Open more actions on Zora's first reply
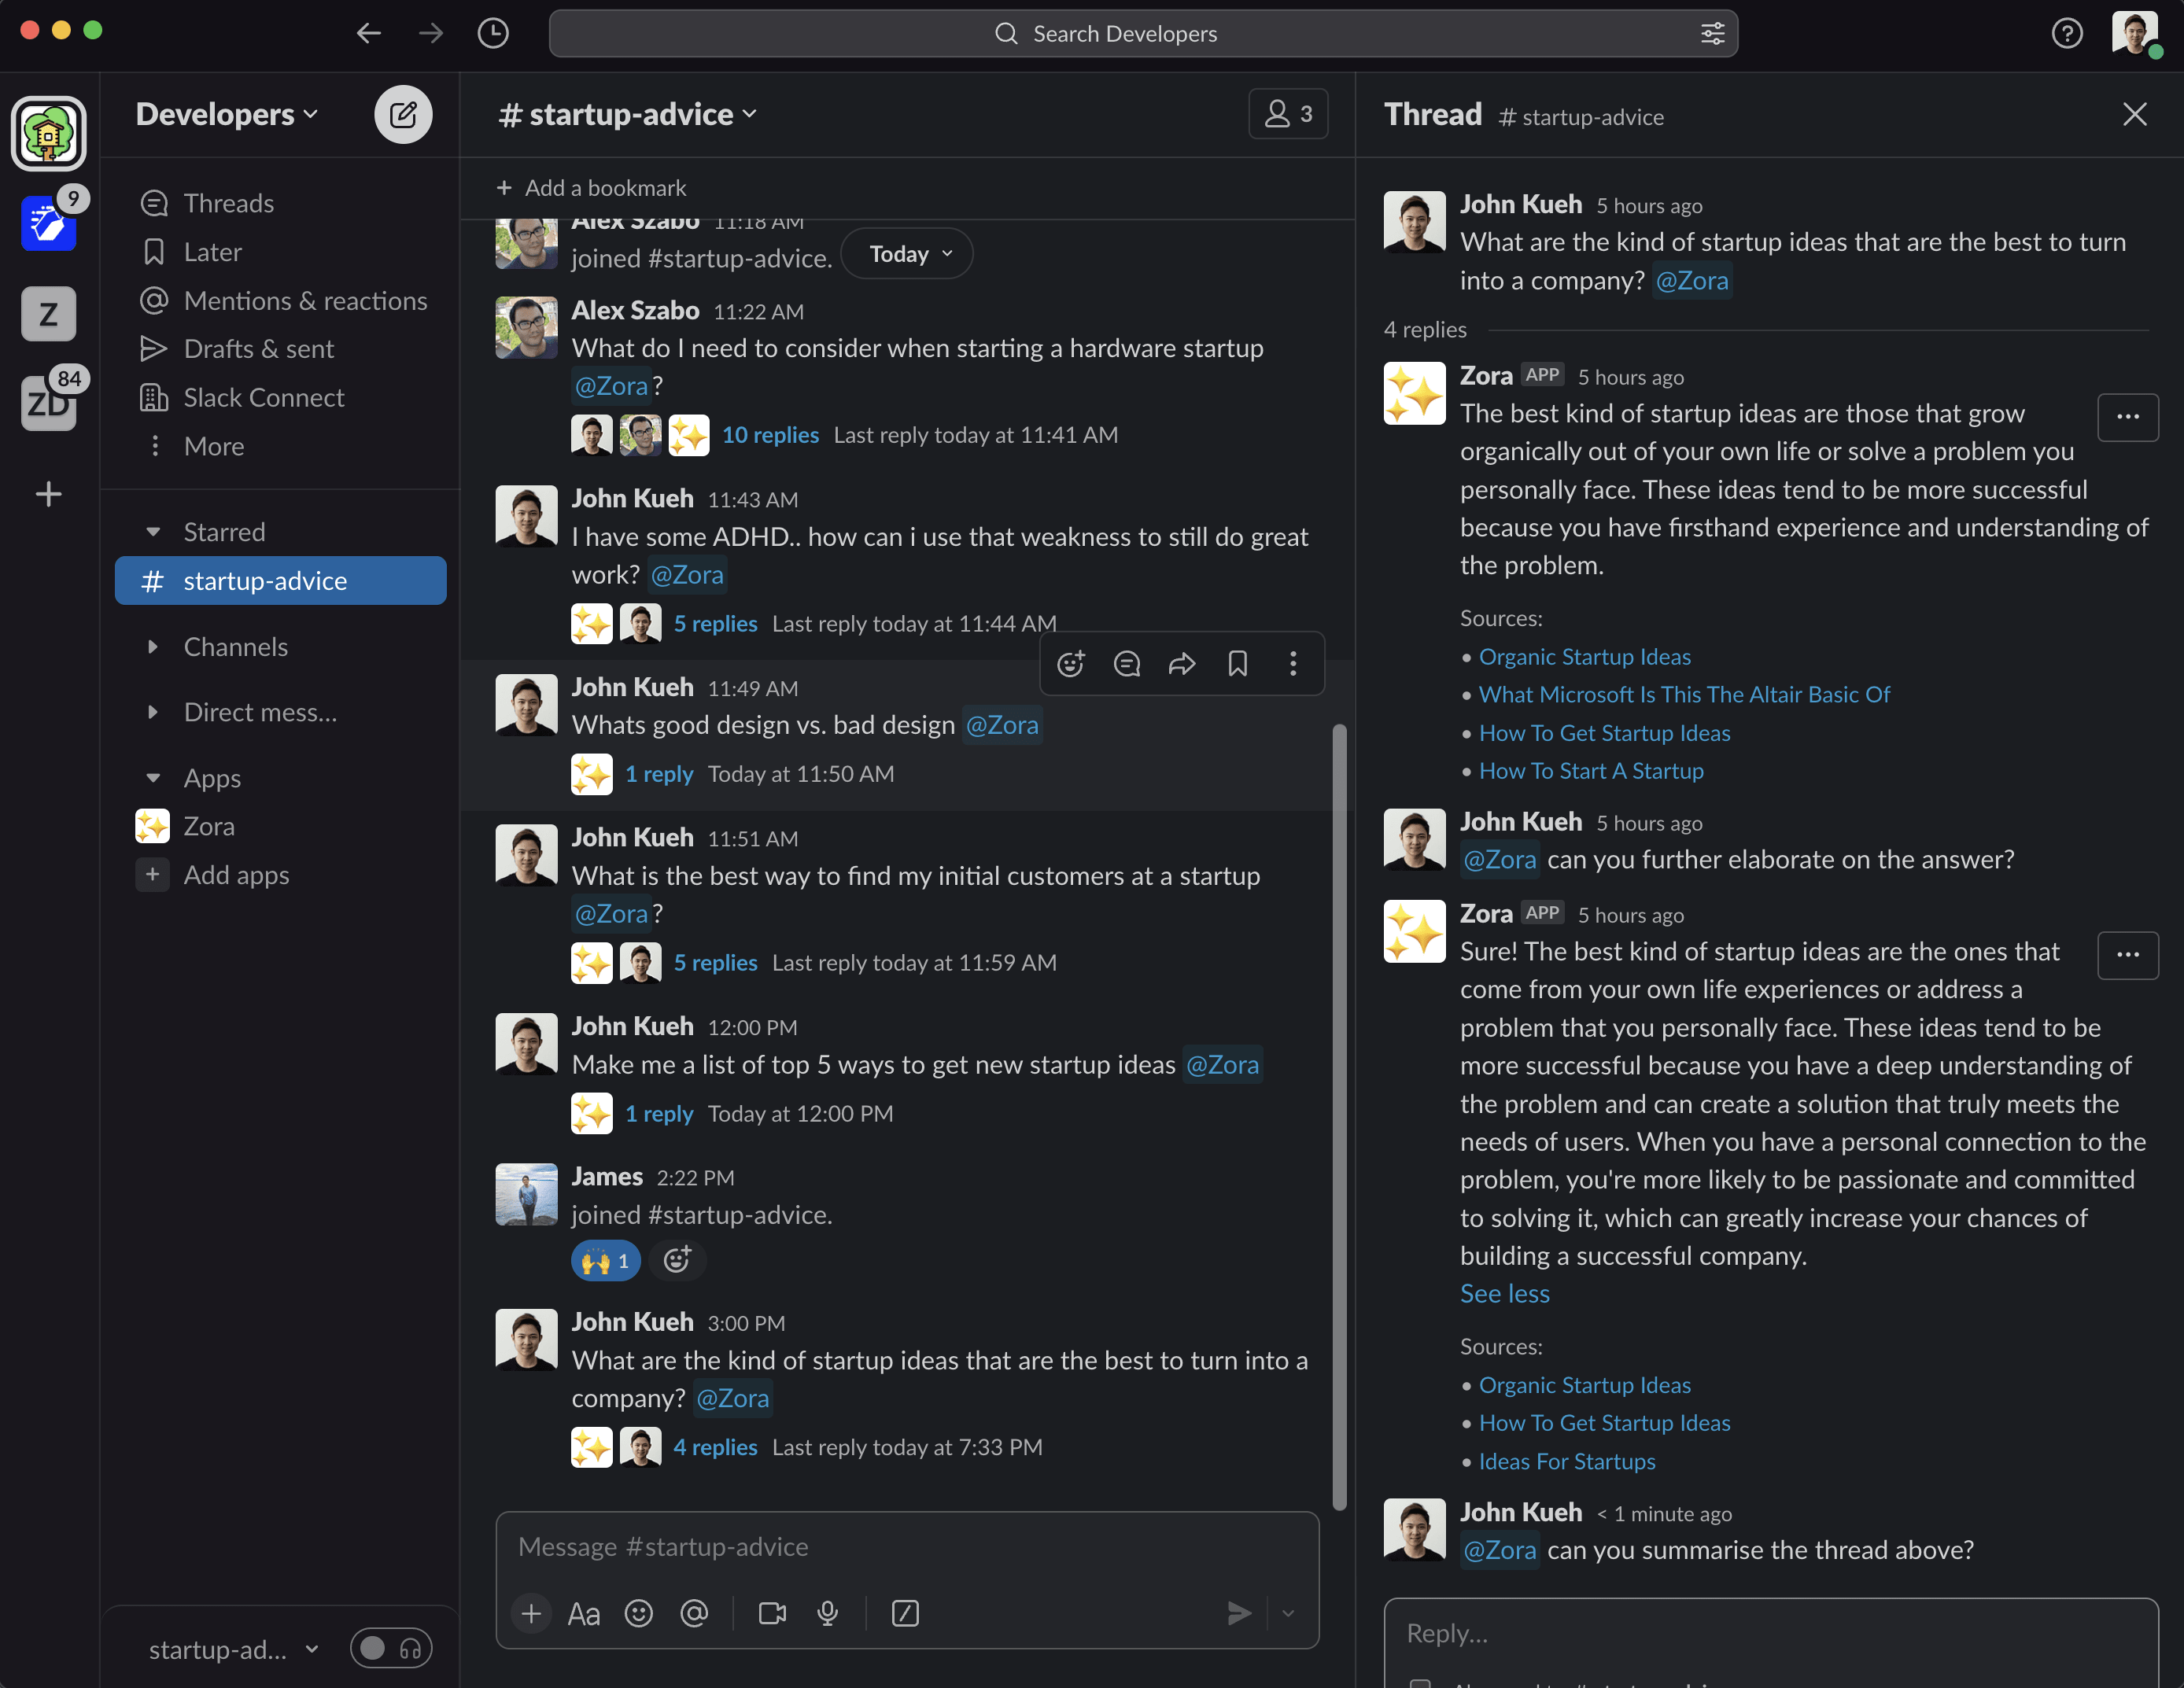This screenshot has width=2184, height=1688. pos(2128,417)
